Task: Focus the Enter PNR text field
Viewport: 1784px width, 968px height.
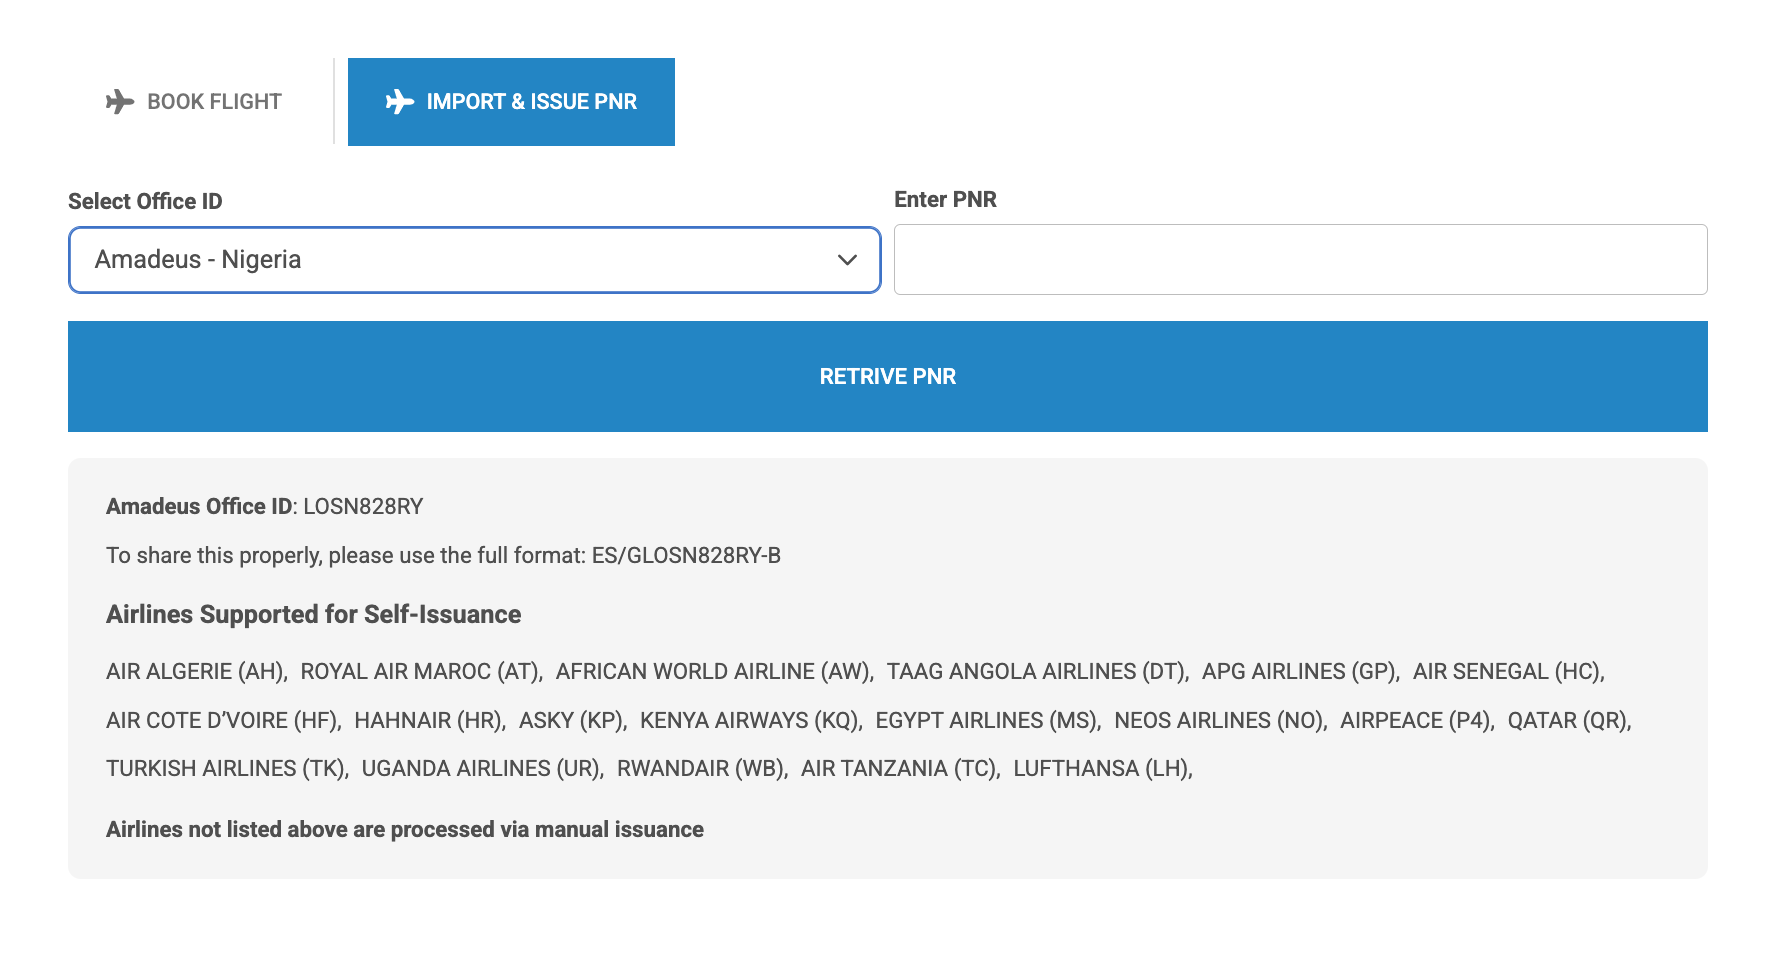Action: (x=1300, y=260)
